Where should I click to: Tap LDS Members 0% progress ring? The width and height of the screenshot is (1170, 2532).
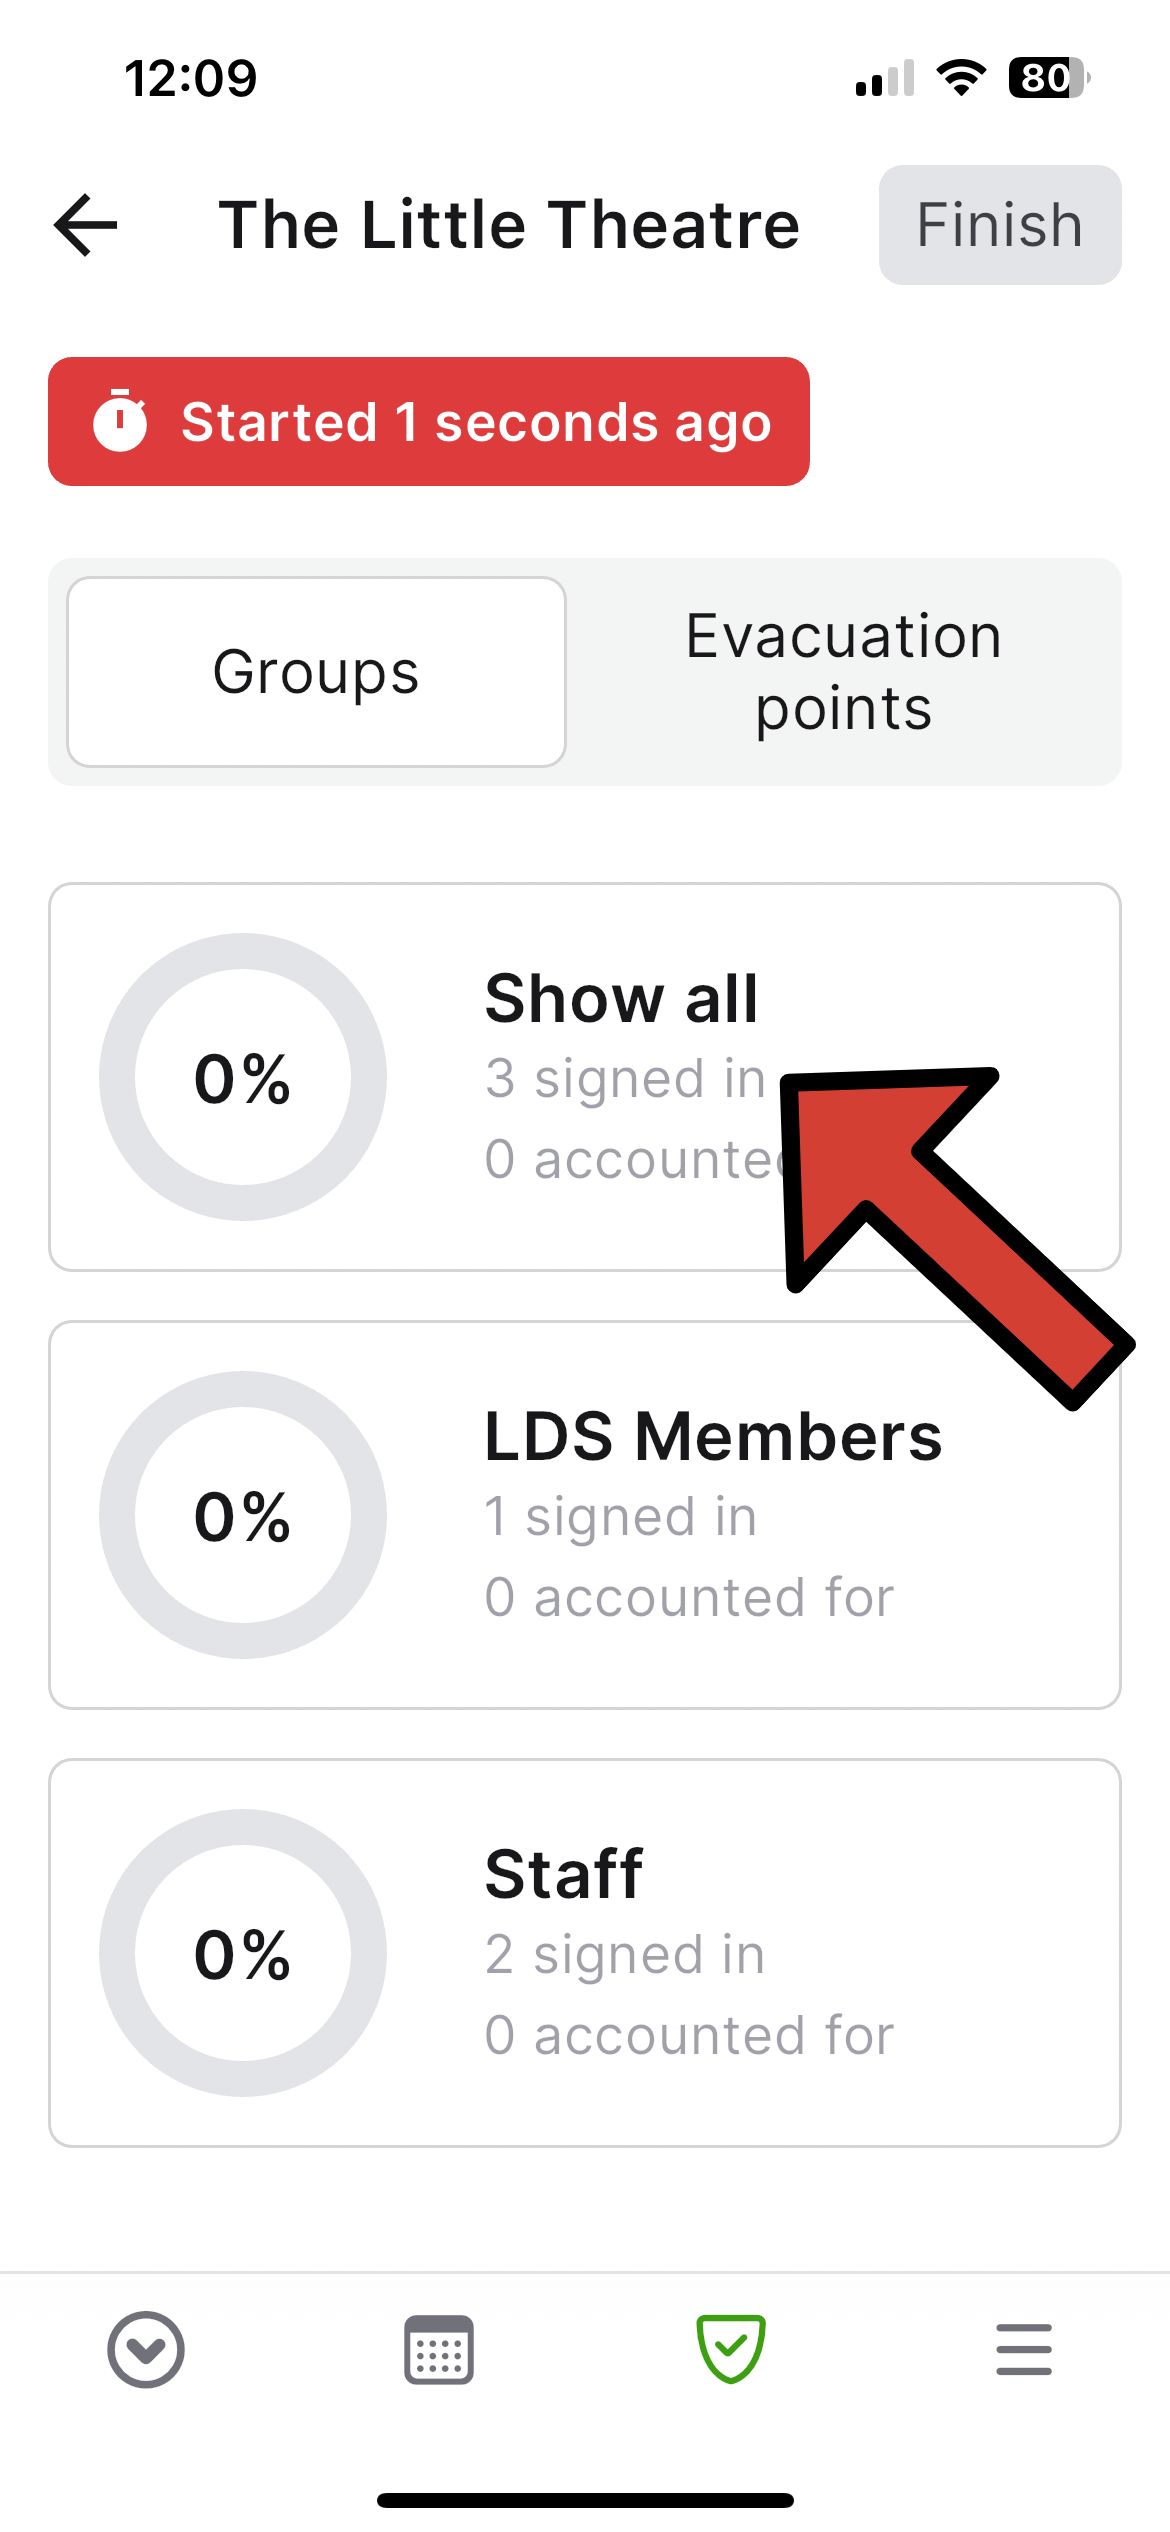[x=243, y=1515]
